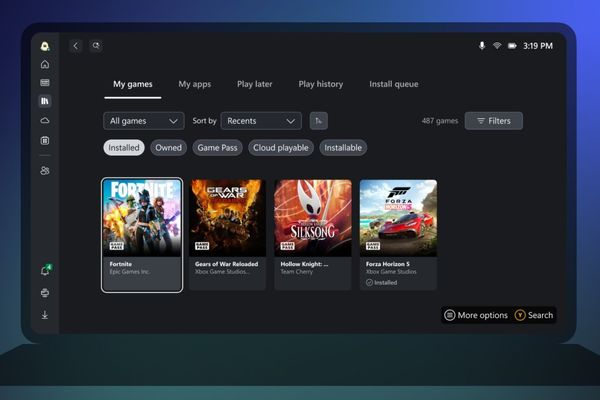The height and width of the screenshot is (400, 600).
Task: Toggle the Game Pass filter chip
Action: [x=217, y=148]
